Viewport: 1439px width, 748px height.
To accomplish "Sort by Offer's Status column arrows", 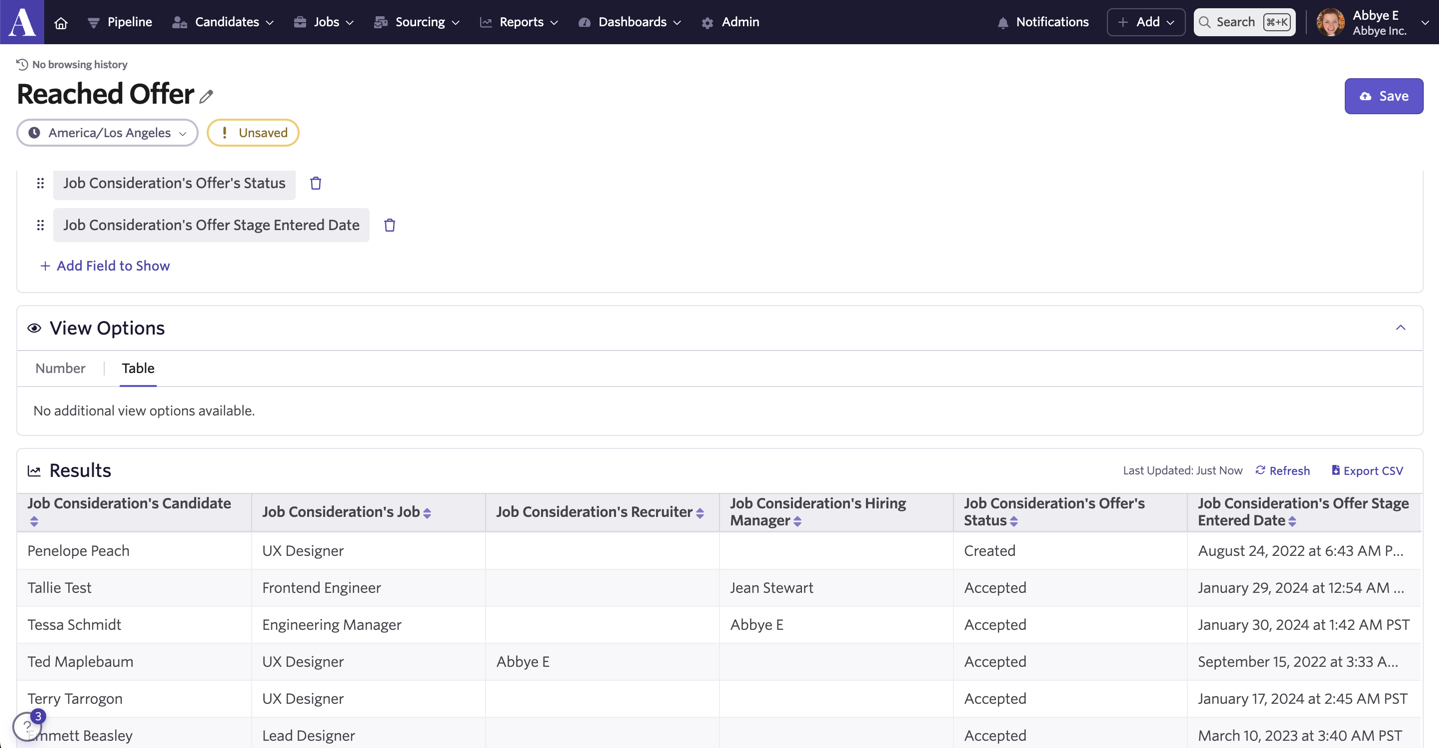I will point(1014,521).
